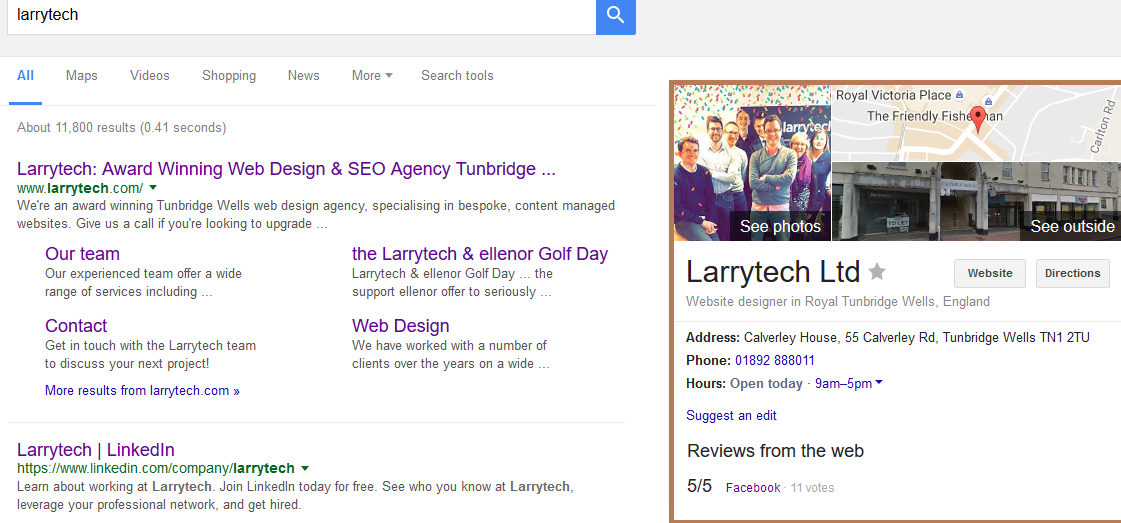The height and width of the screenshot is (523, 1121).
Task: Click the red map pin marker
Action: pyautogui.click(x=978, y=119)
